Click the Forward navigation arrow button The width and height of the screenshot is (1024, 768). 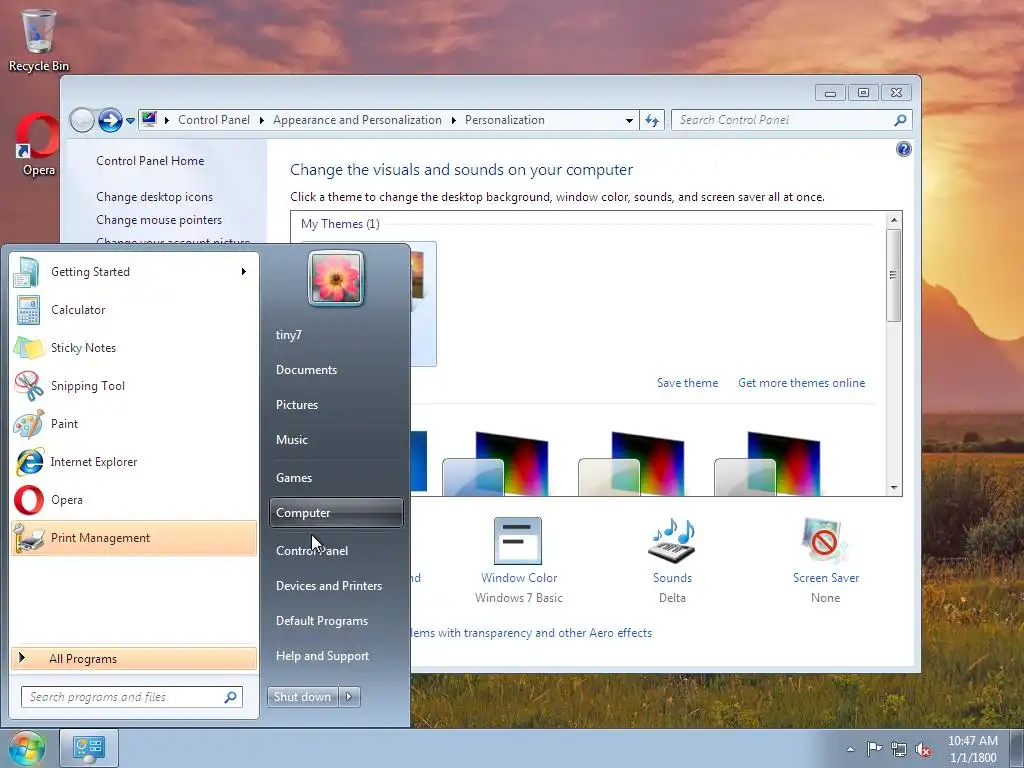click(110, 120)
